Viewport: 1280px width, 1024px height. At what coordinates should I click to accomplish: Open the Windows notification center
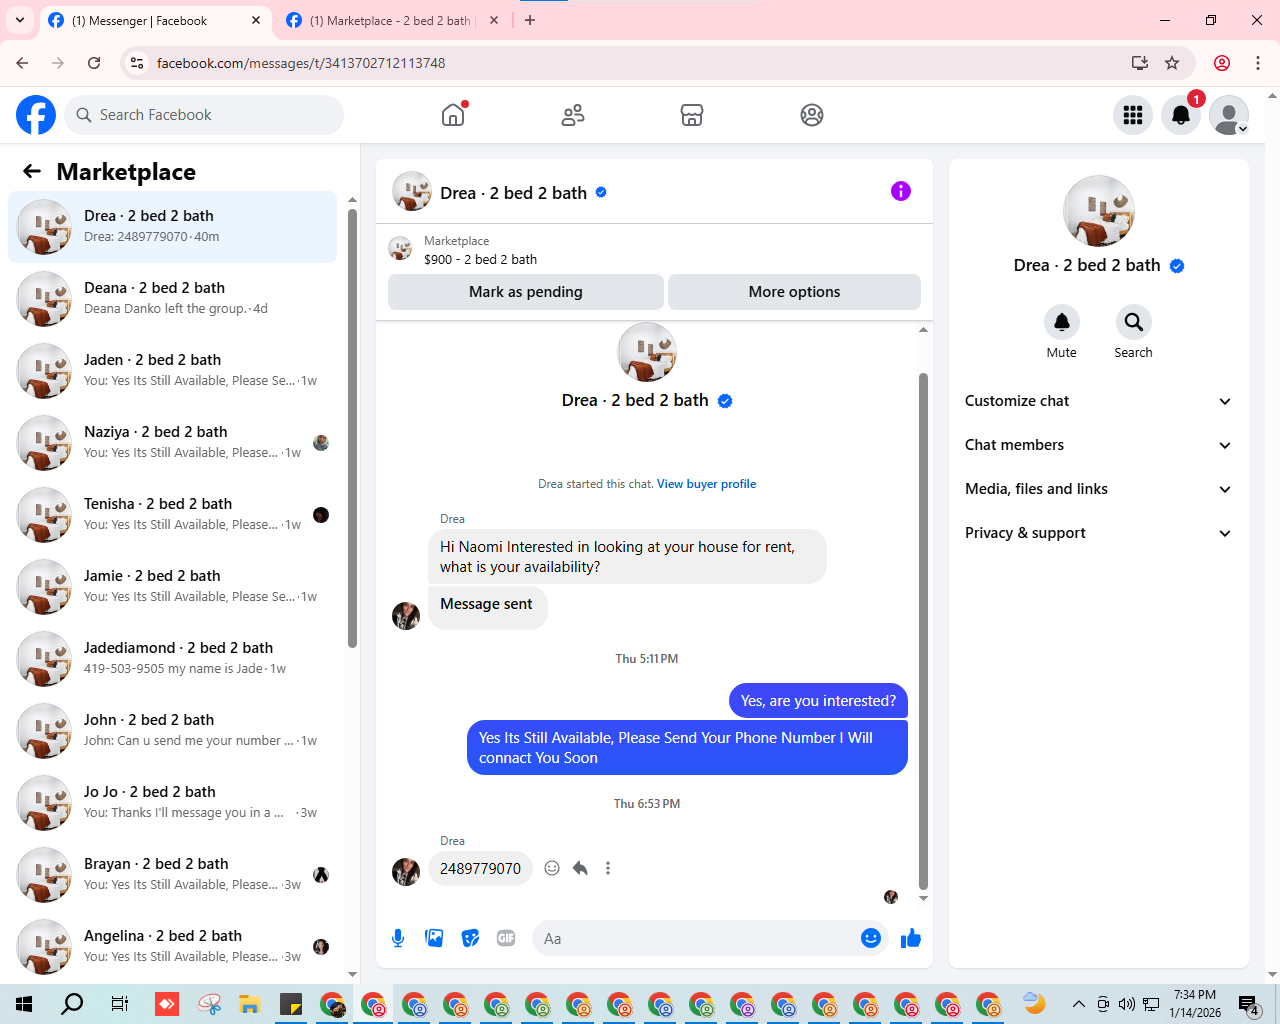pyautogui.click(x=1249, y=1005)
